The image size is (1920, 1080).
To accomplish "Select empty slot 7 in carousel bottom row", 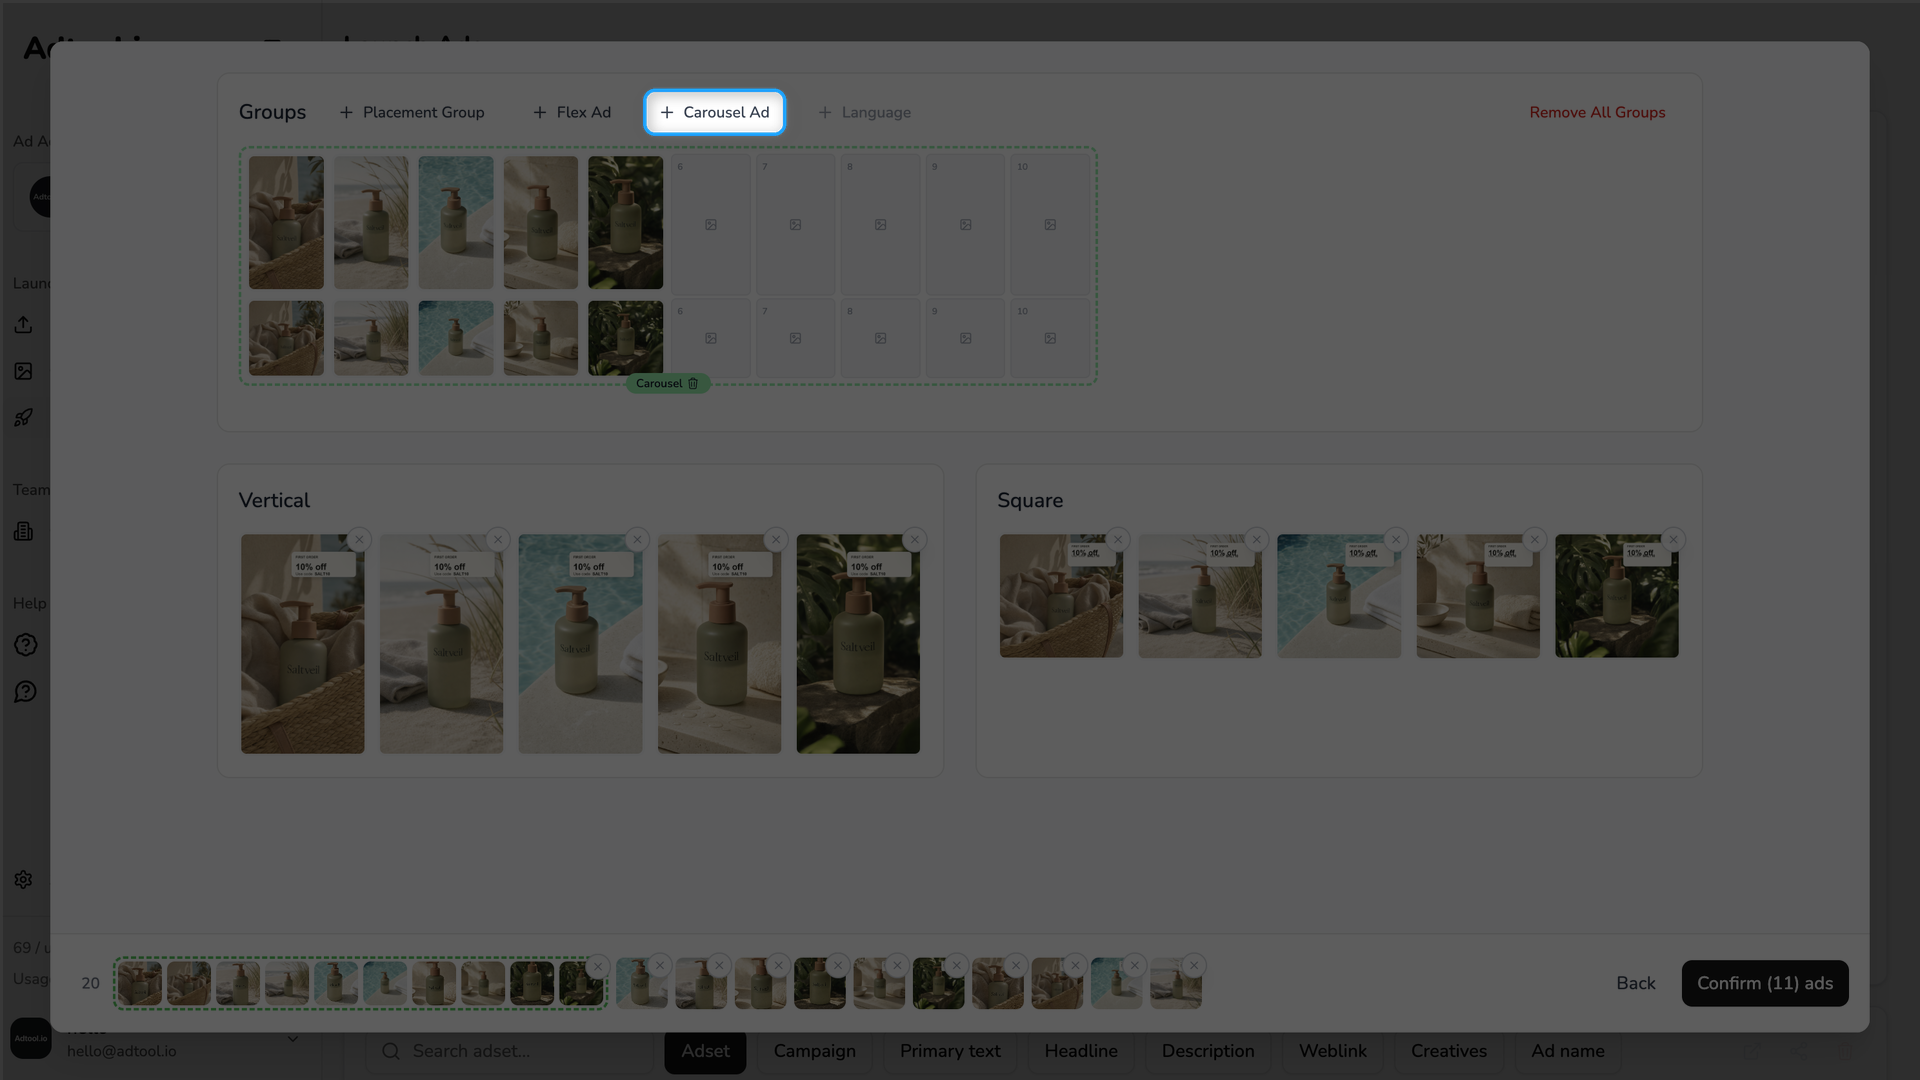I will pos(795,338).
